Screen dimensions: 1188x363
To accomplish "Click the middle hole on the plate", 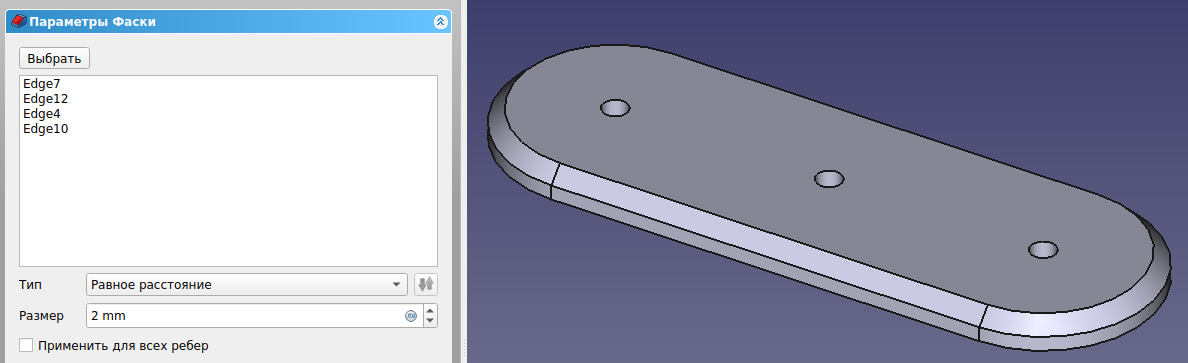I will tap(829, 179).
